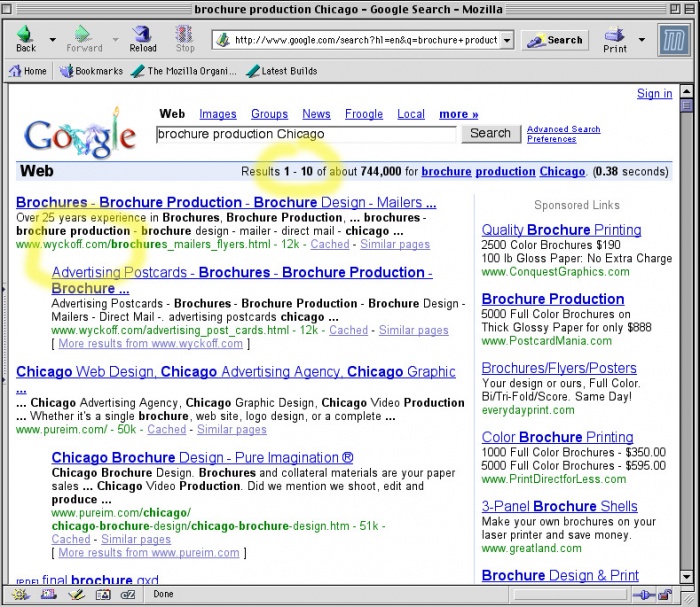This screenshot has width=700, height=607.
Task: Open Brochure Design & Print sponsored link
Action: 560,575
